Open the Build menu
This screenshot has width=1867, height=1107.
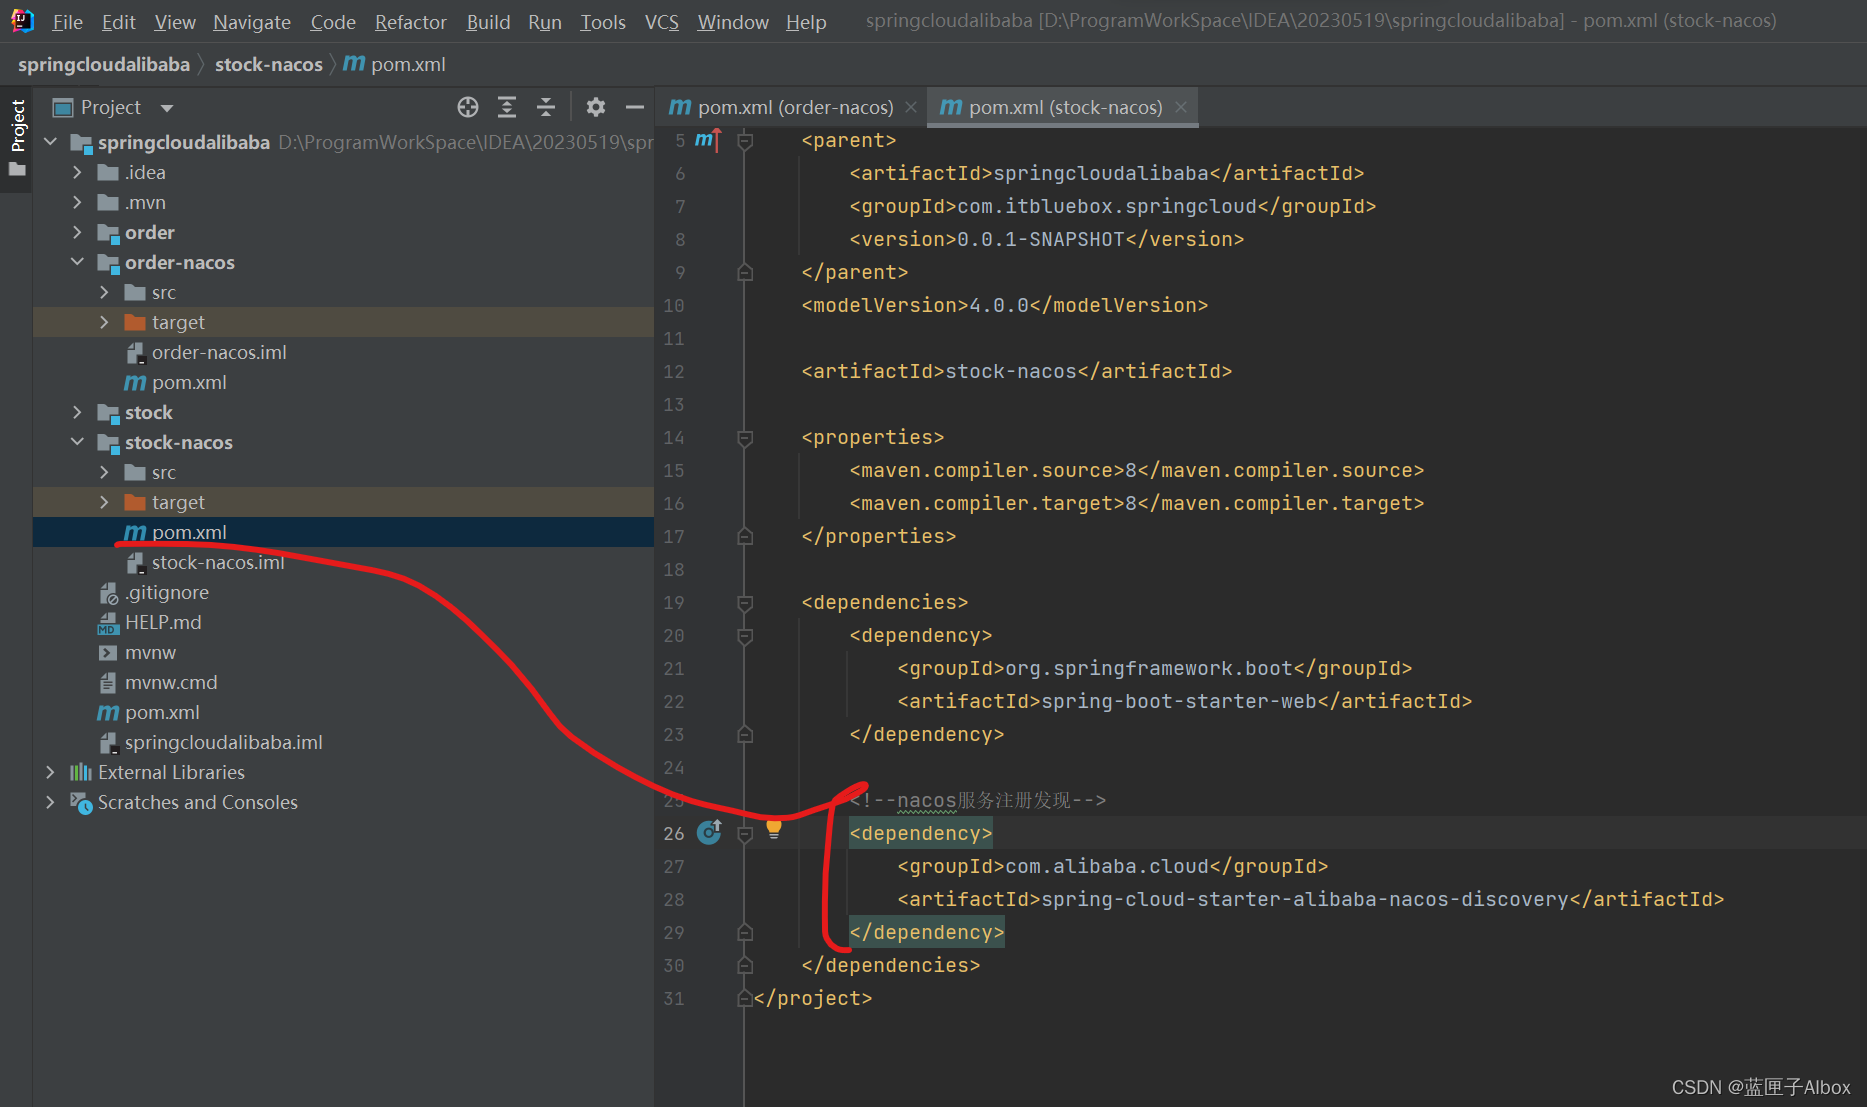[488, 21]
